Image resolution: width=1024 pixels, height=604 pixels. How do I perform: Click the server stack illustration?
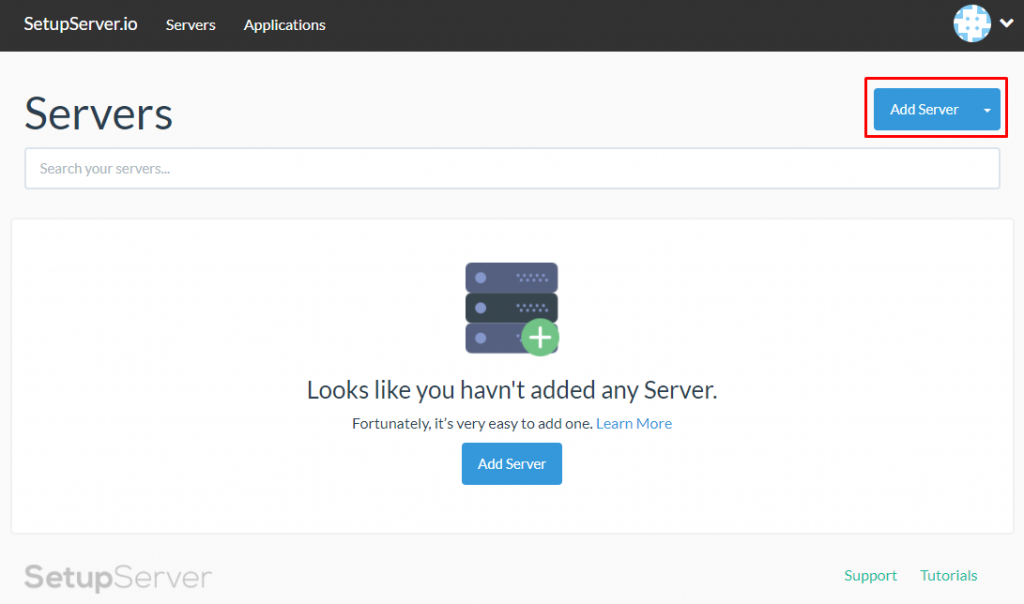pos(511,305)
